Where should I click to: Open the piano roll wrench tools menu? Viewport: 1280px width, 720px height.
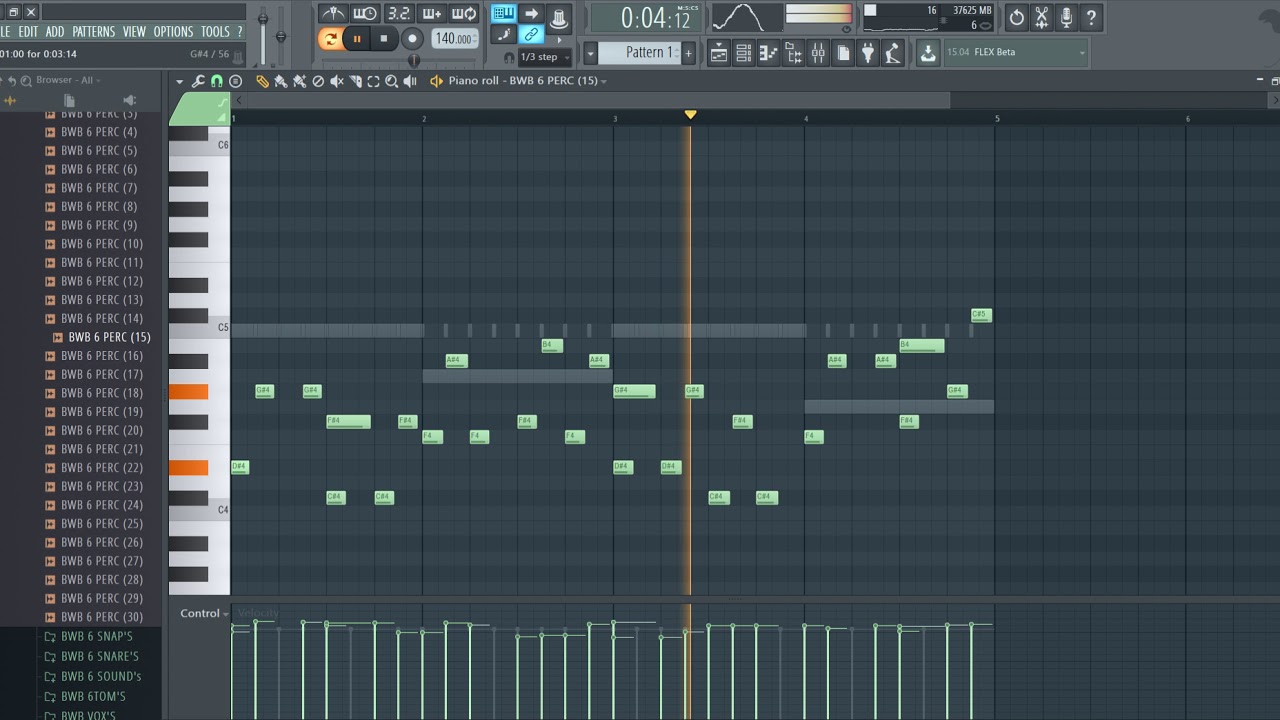[x=198, y=81]
